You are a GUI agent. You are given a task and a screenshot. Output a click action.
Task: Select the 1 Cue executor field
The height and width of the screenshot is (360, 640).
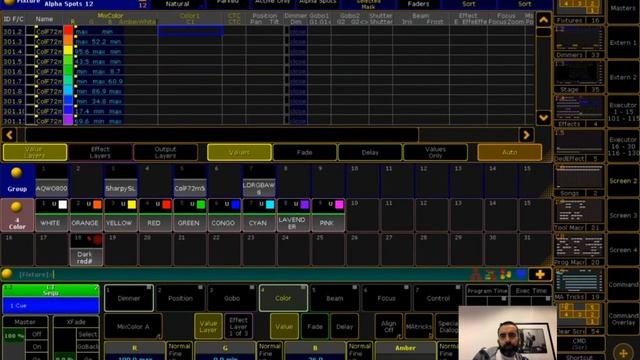51,305
